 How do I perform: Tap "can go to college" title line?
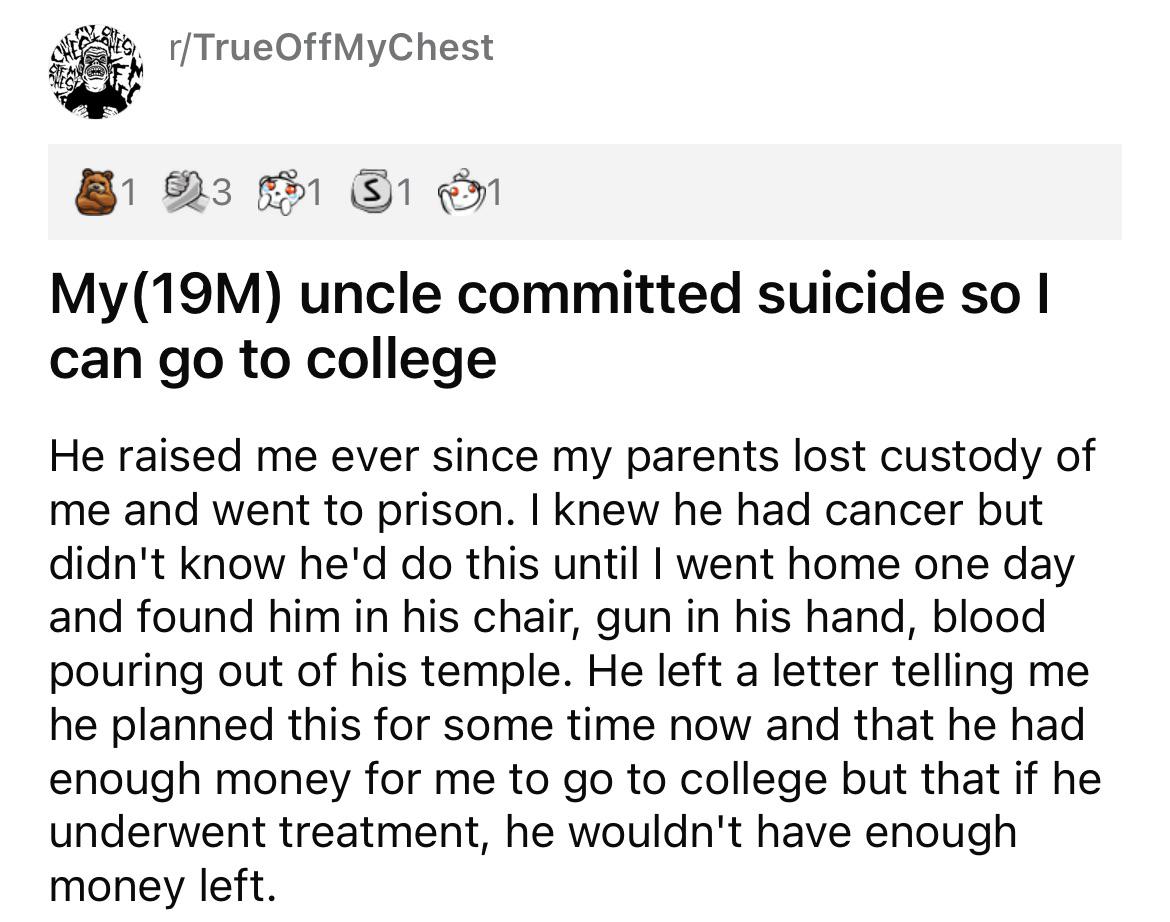272,358
